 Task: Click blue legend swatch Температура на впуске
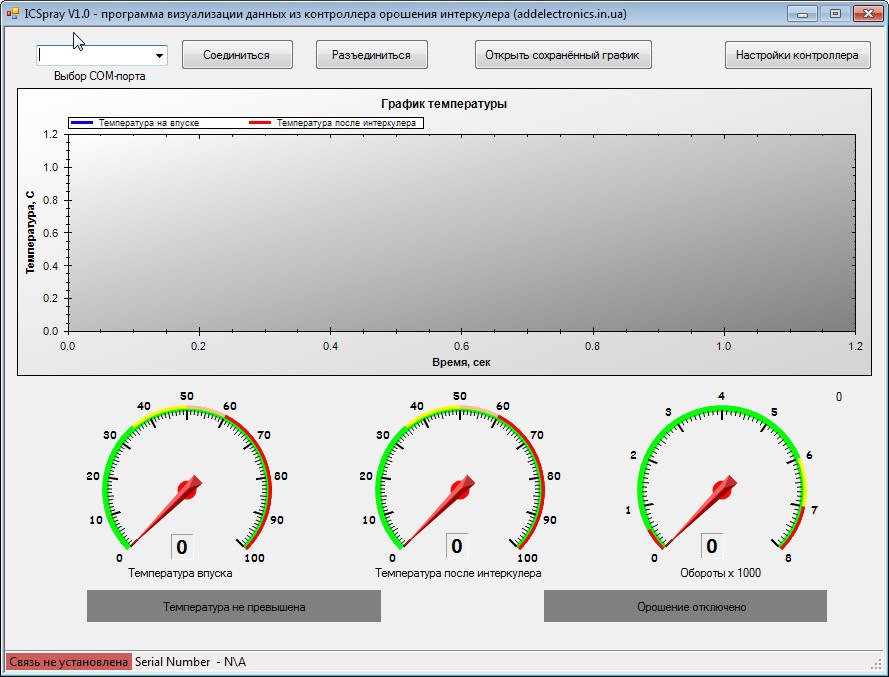point(82,123)
